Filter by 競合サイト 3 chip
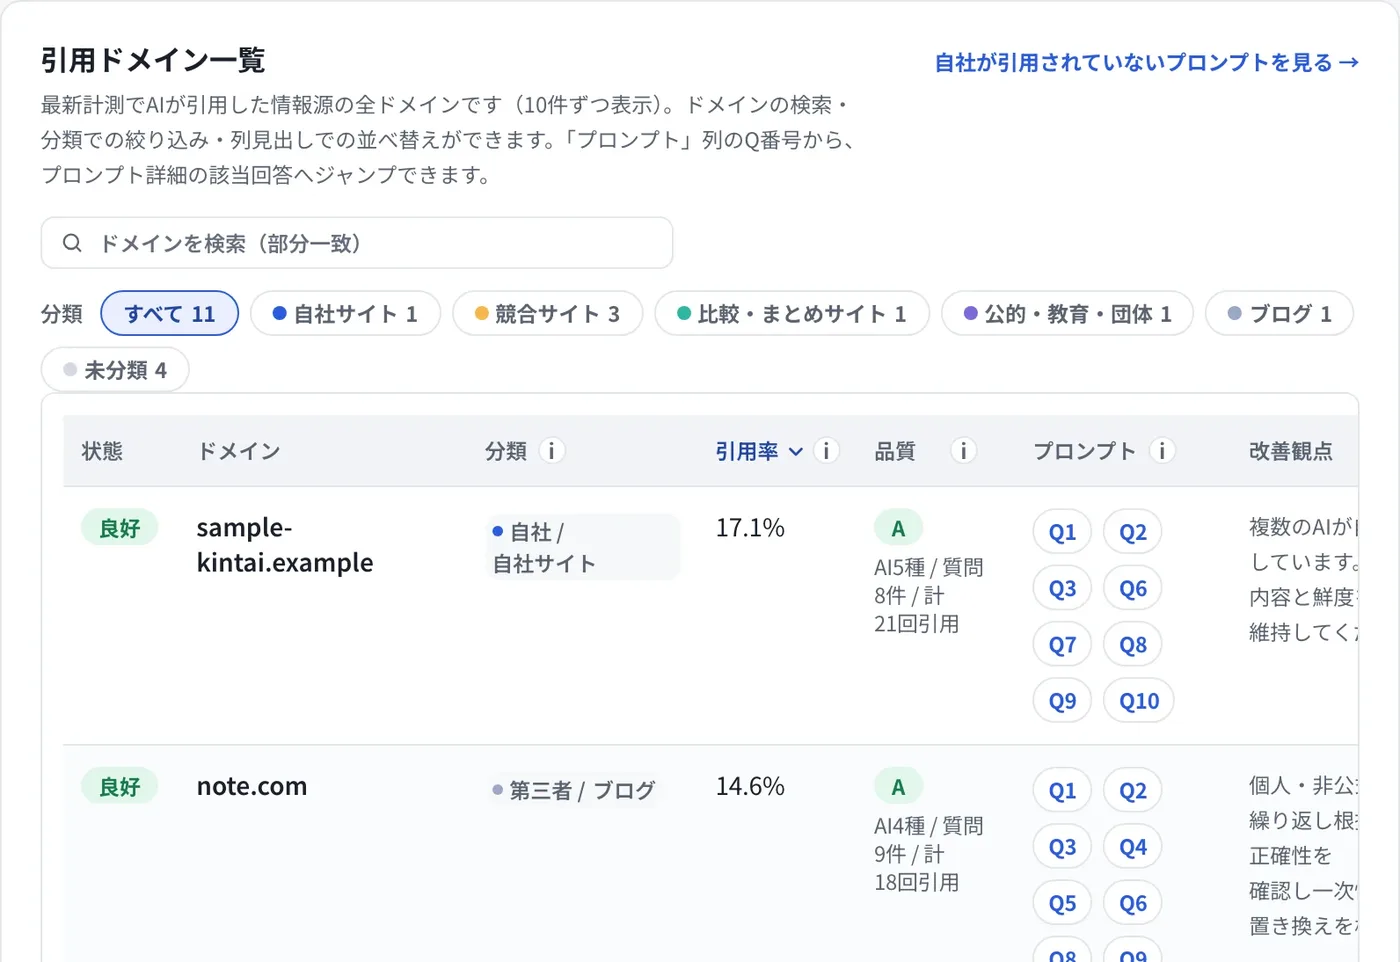 [547, 314]
